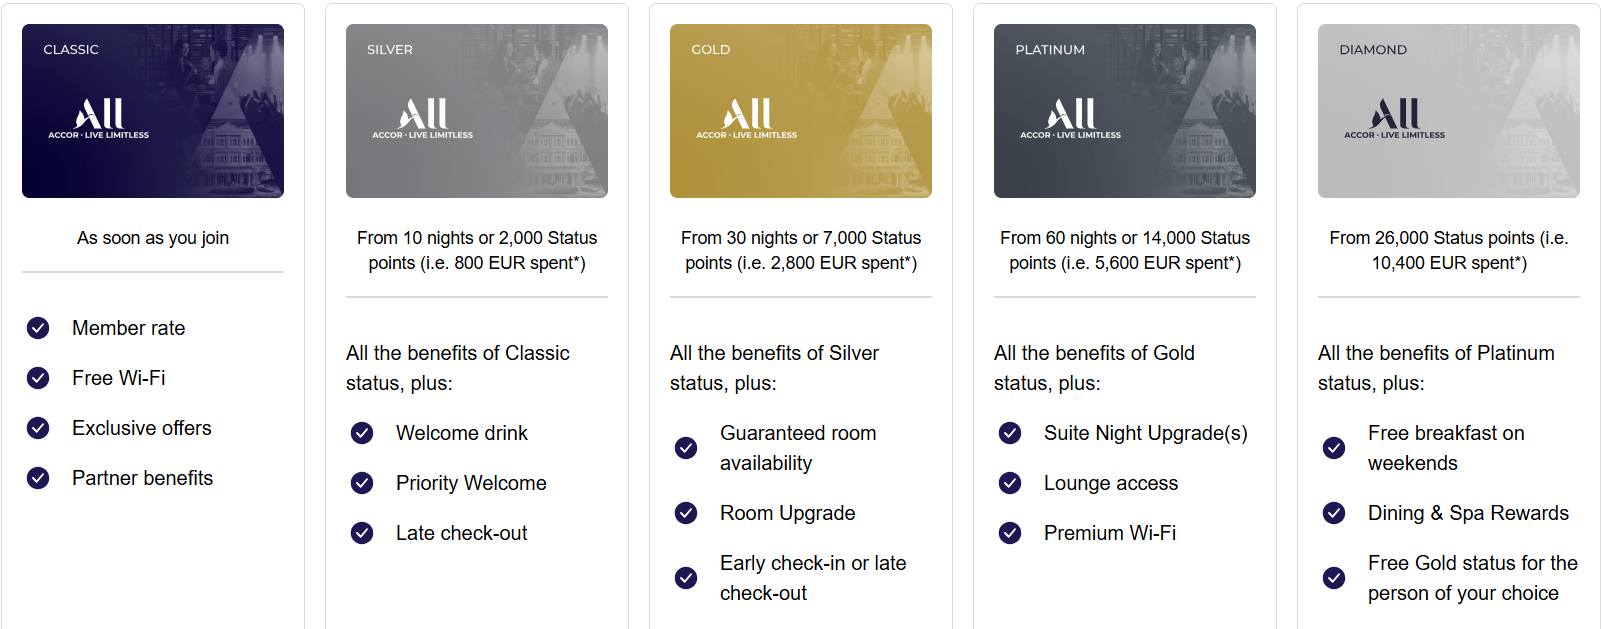
Task: Click the check icon next to Priority Welcome
Action: click(362, 483)
